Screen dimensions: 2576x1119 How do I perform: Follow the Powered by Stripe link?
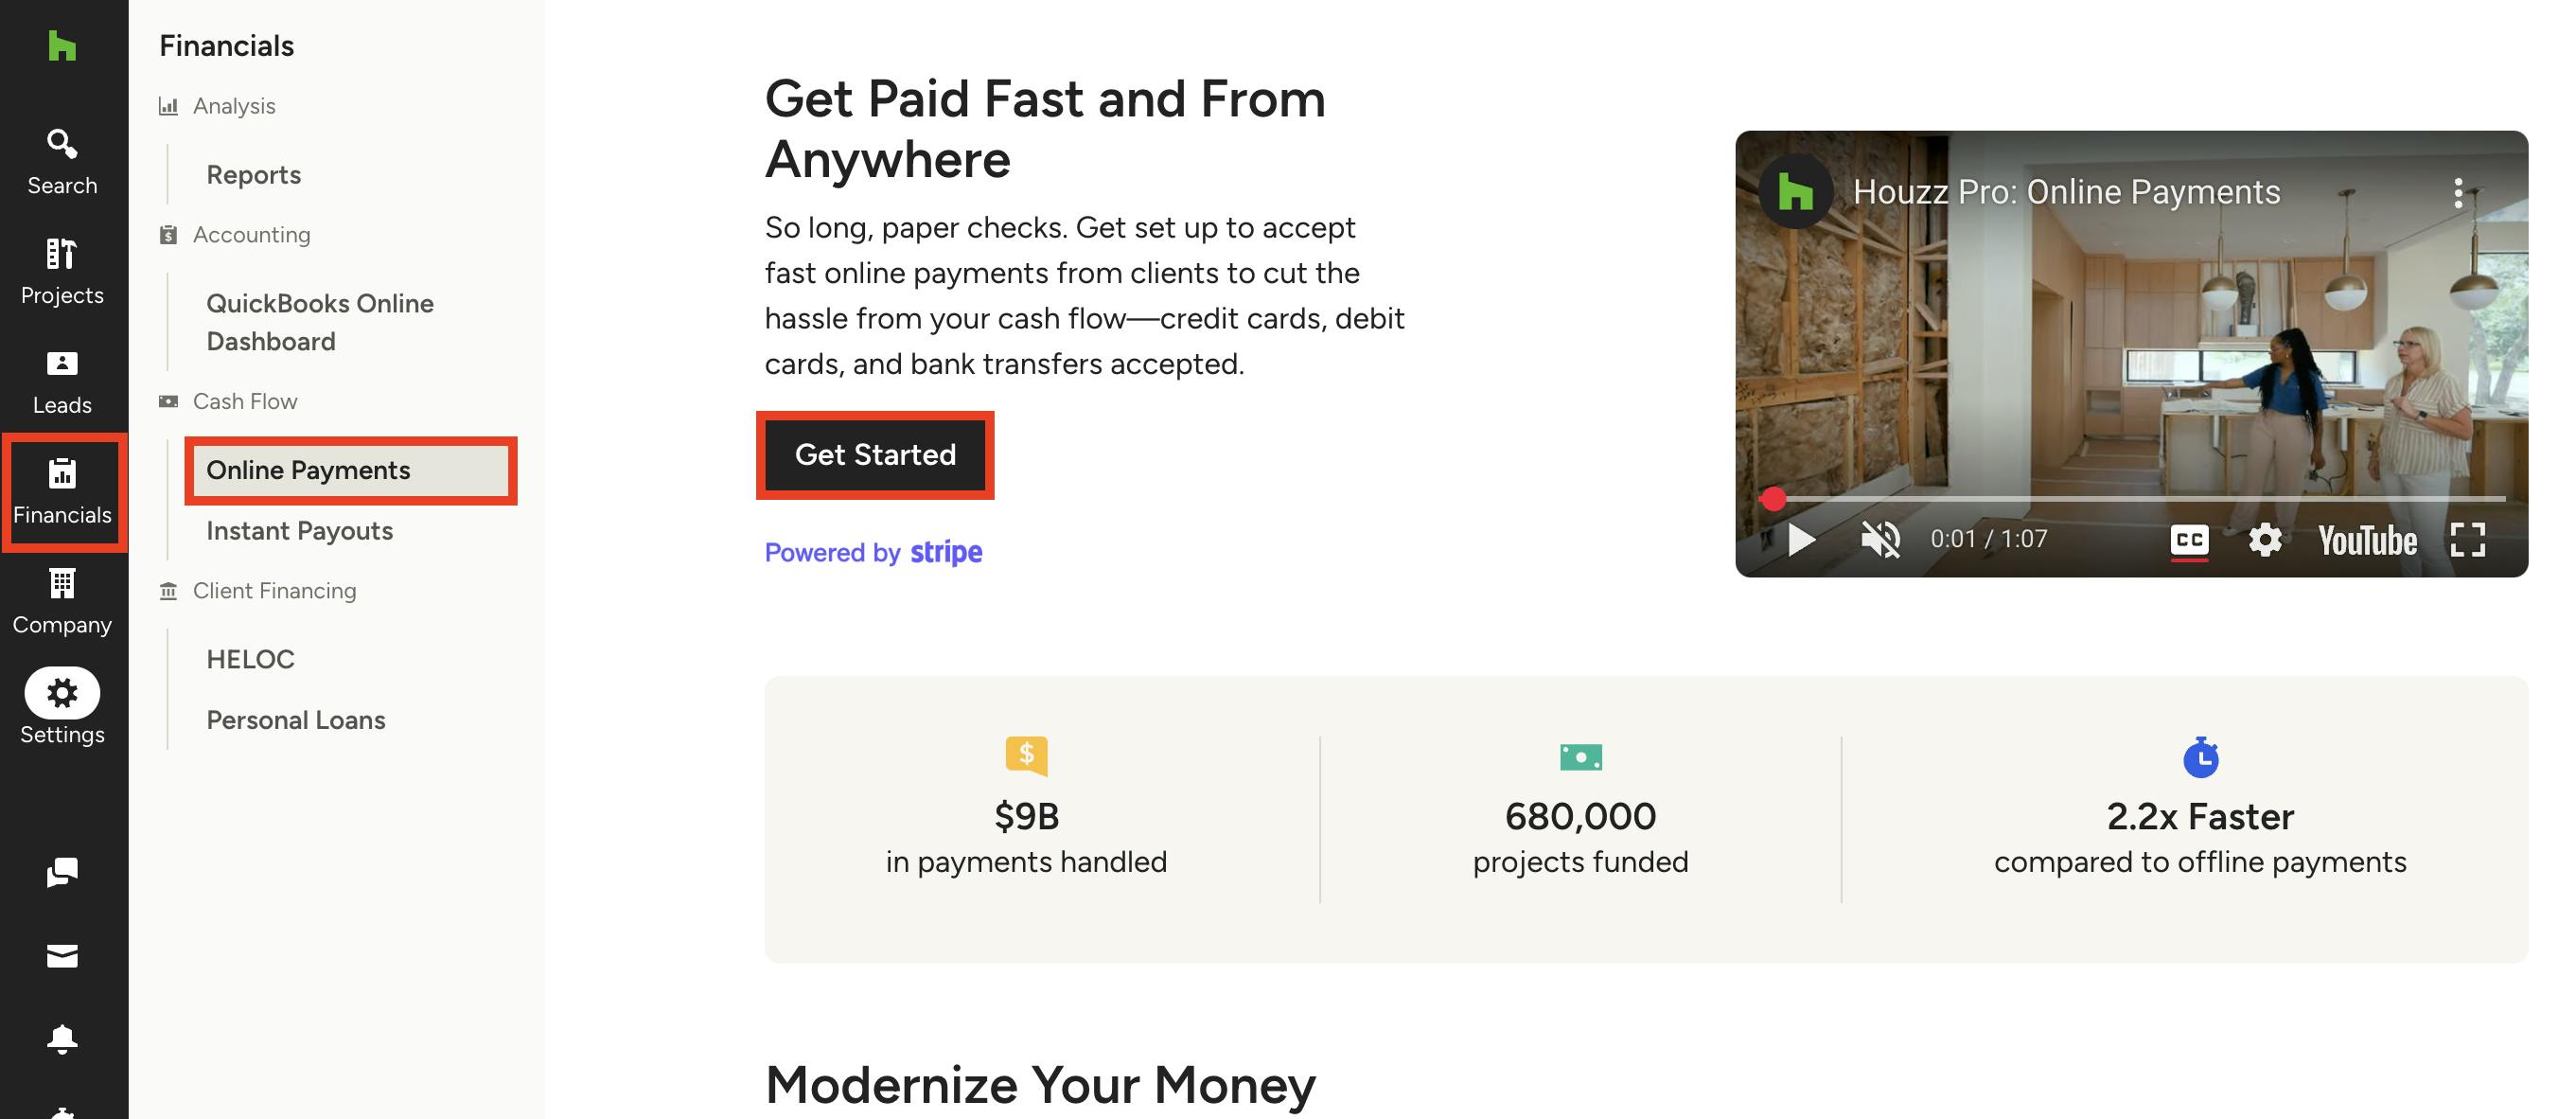coord(873,552)
